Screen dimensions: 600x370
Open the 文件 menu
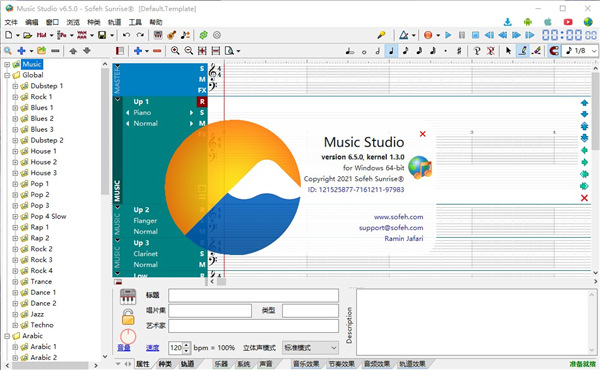11,22
